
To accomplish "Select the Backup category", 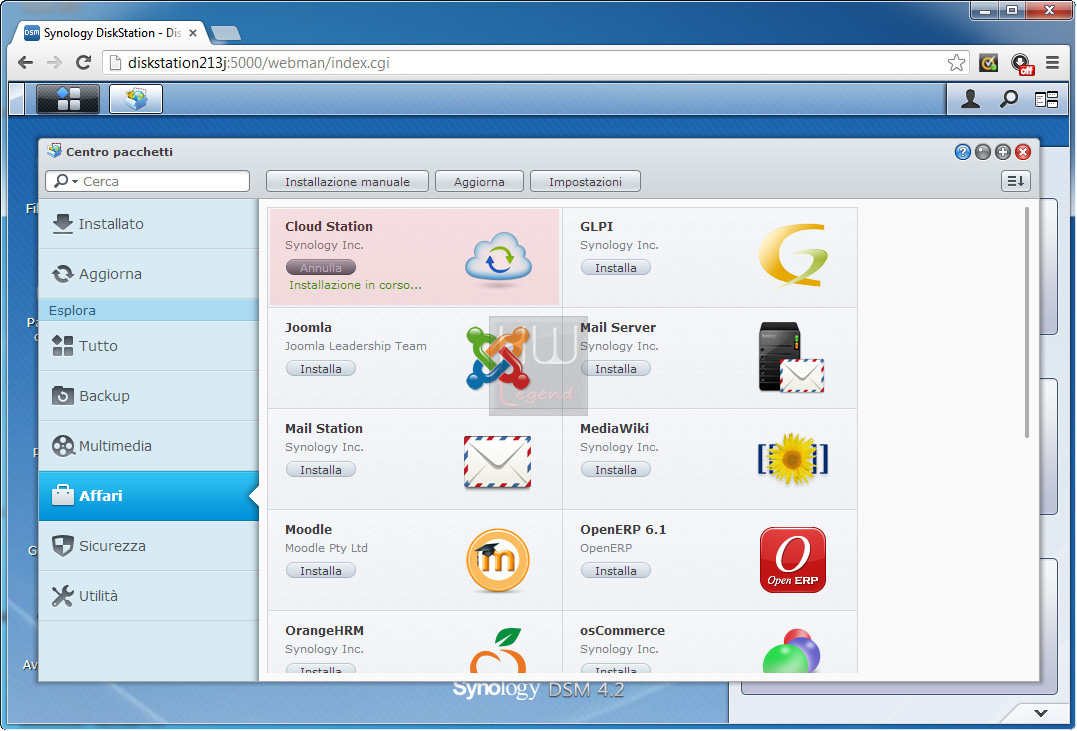I will [148, 396].
